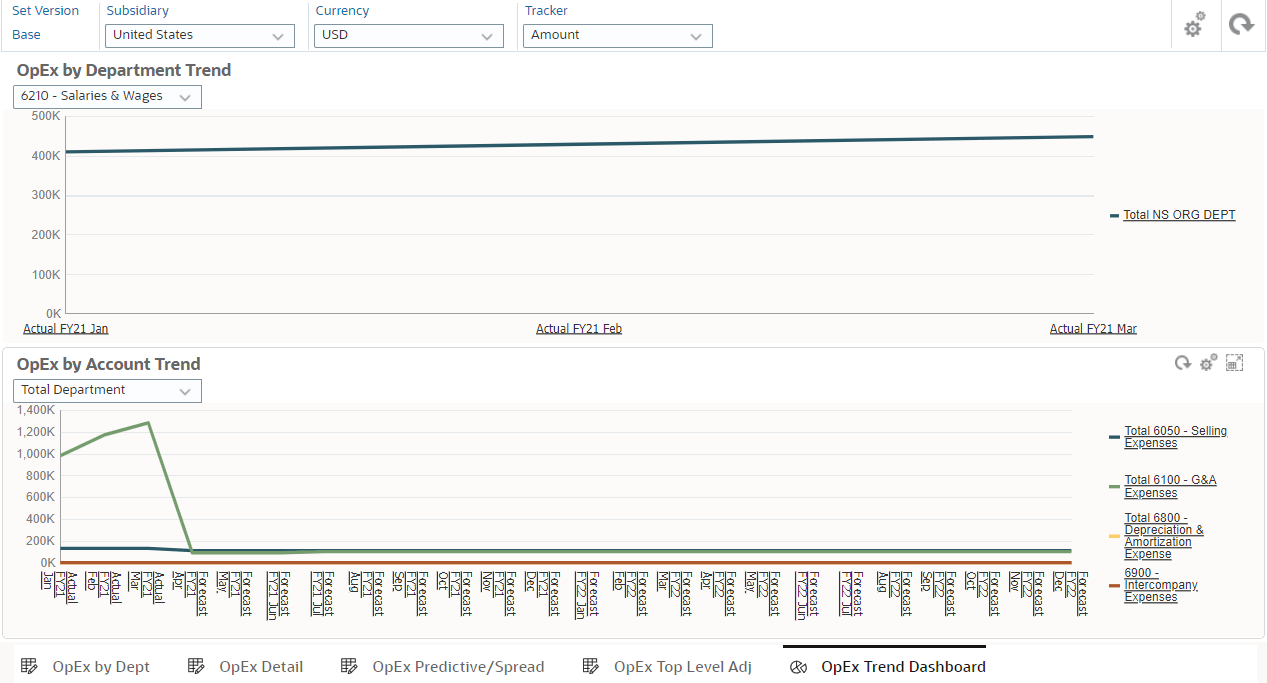Click the Forecast FY22 Dec axis label

coord(1069,594)
